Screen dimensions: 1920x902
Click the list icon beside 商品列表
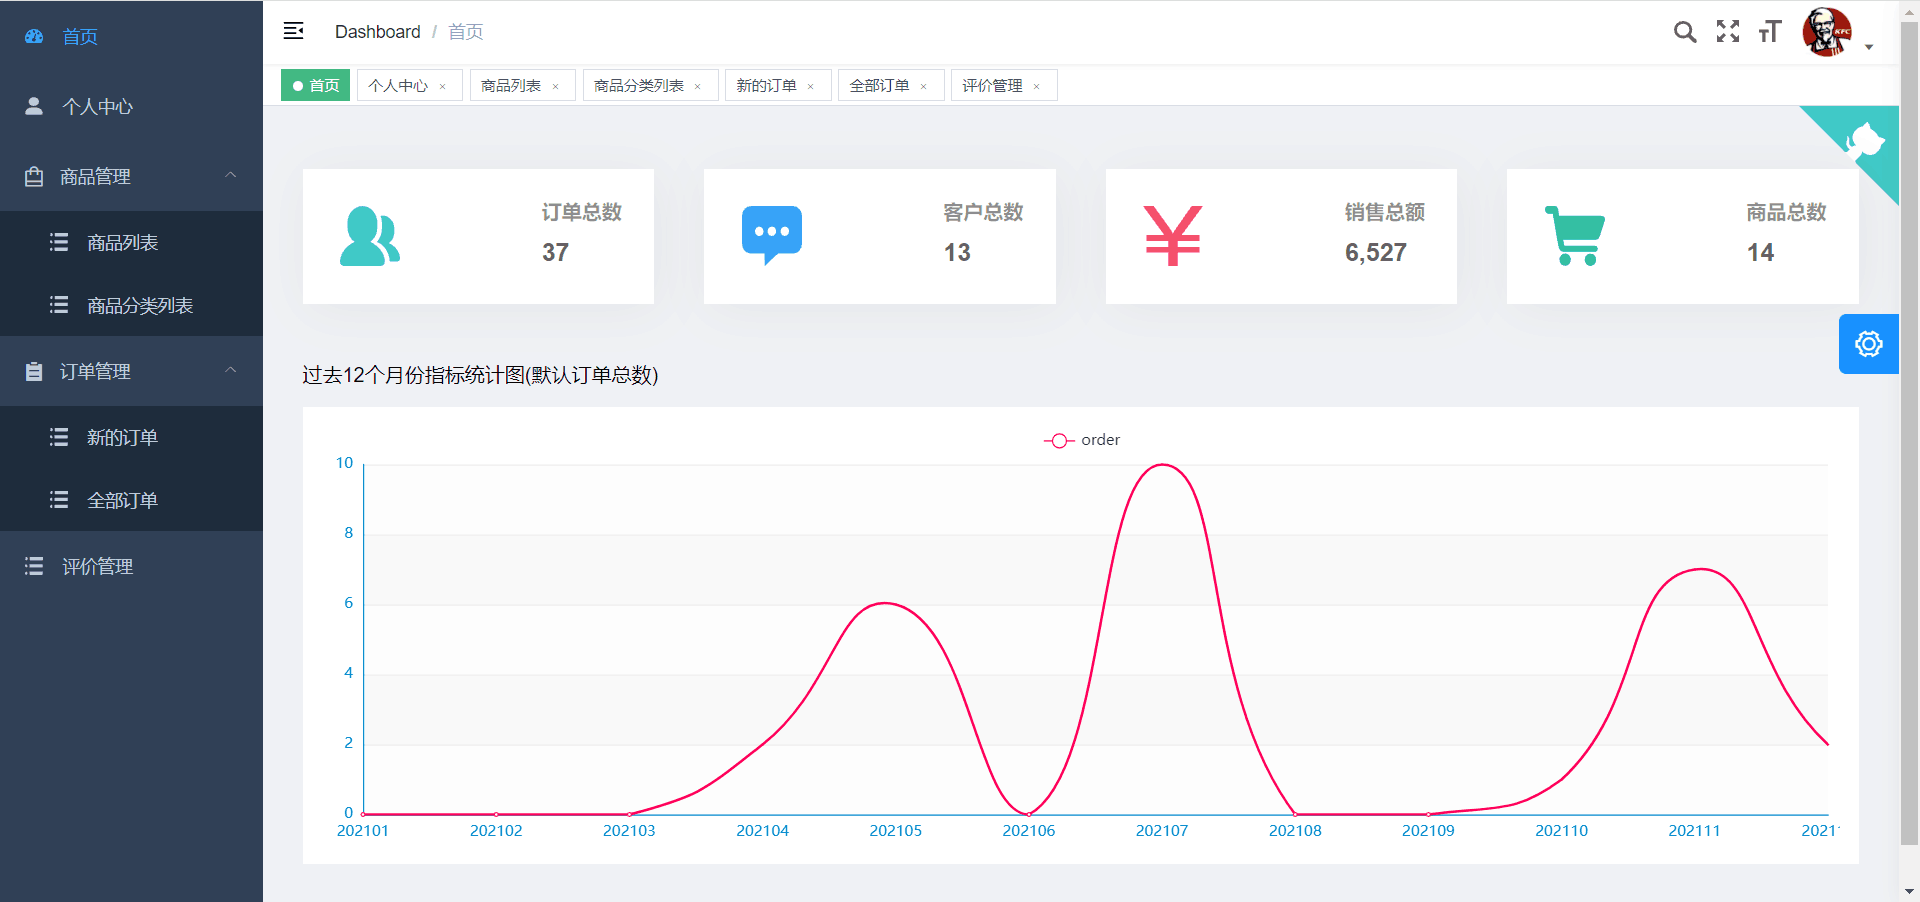coord(59,242)
